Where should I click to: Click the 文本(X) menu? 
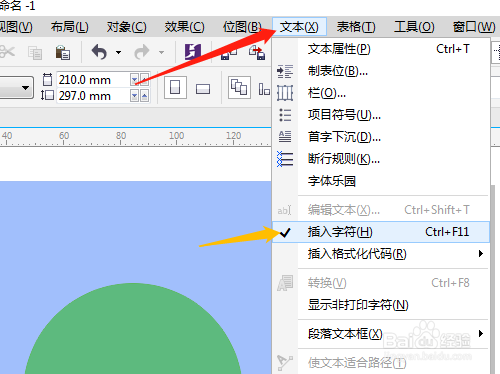pyautogui.click(x=299, y=27)
